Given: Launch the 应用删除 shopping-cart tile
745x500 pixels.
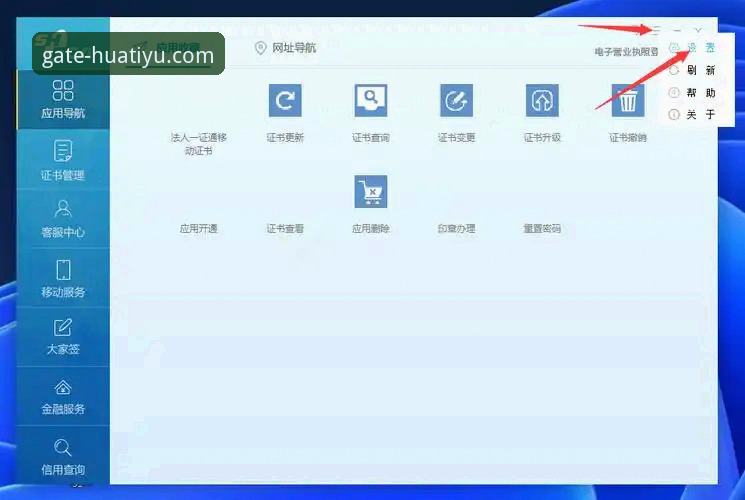Looking at the screenshot, I should 371,192.
